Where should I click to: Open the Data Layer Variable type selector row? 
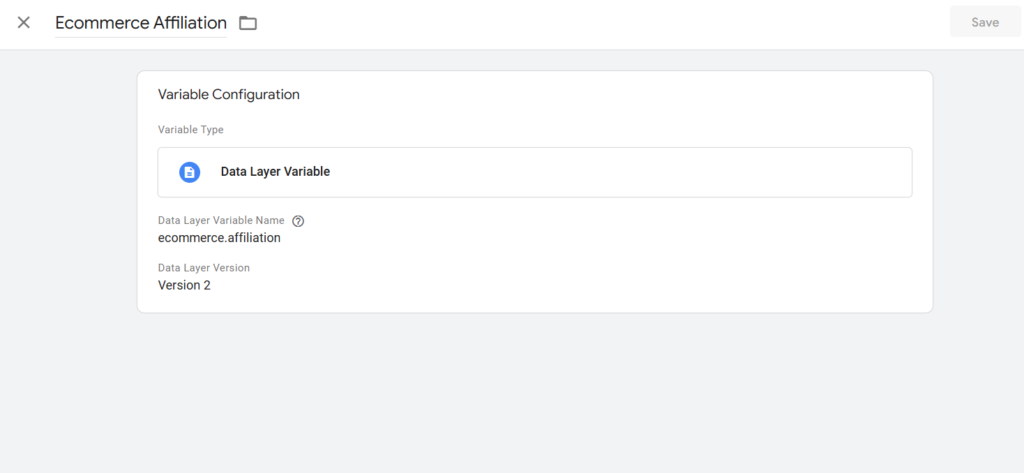[x=535, y=172]
